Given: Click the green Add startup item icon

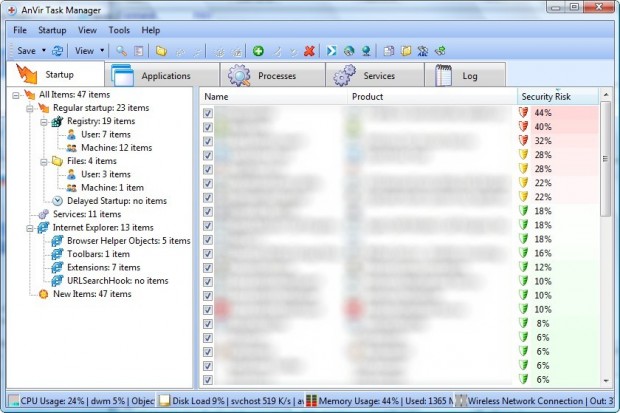Looking at the screenshot, I should pyautogui.click(x=258, y=50).
